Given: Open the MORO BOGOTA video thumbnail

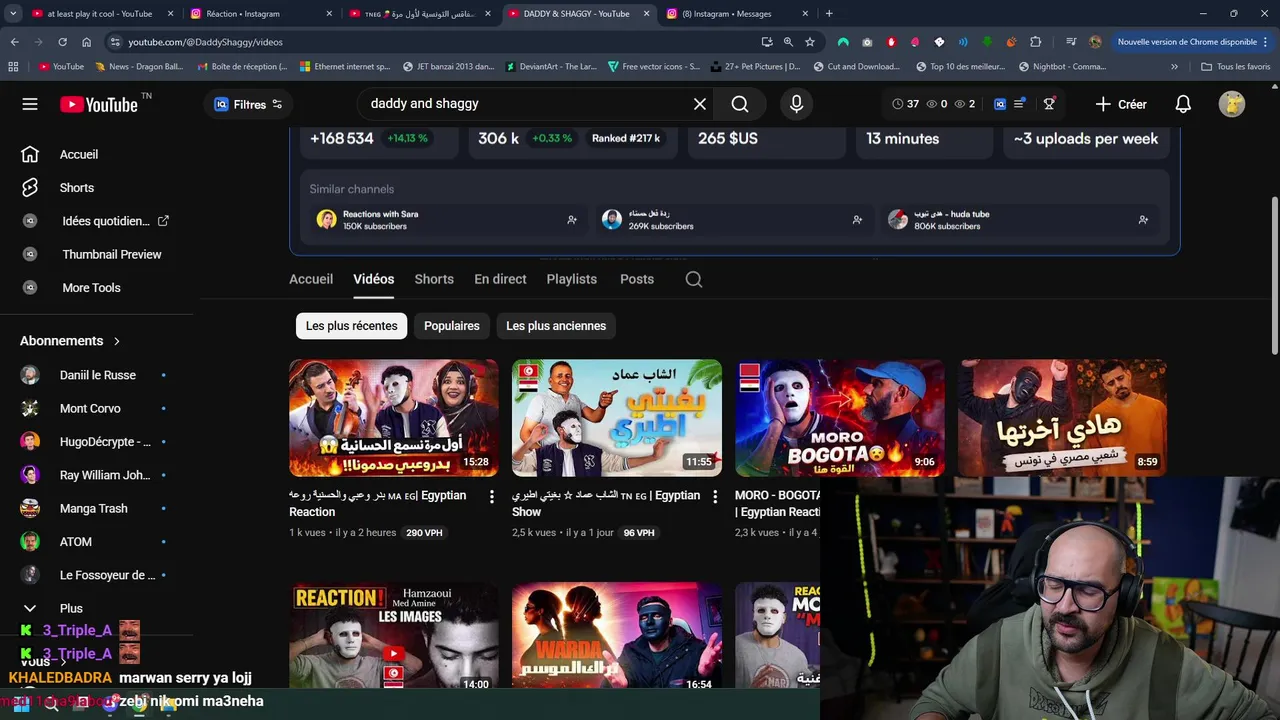Looking at the screenshot, I should 840,418.
